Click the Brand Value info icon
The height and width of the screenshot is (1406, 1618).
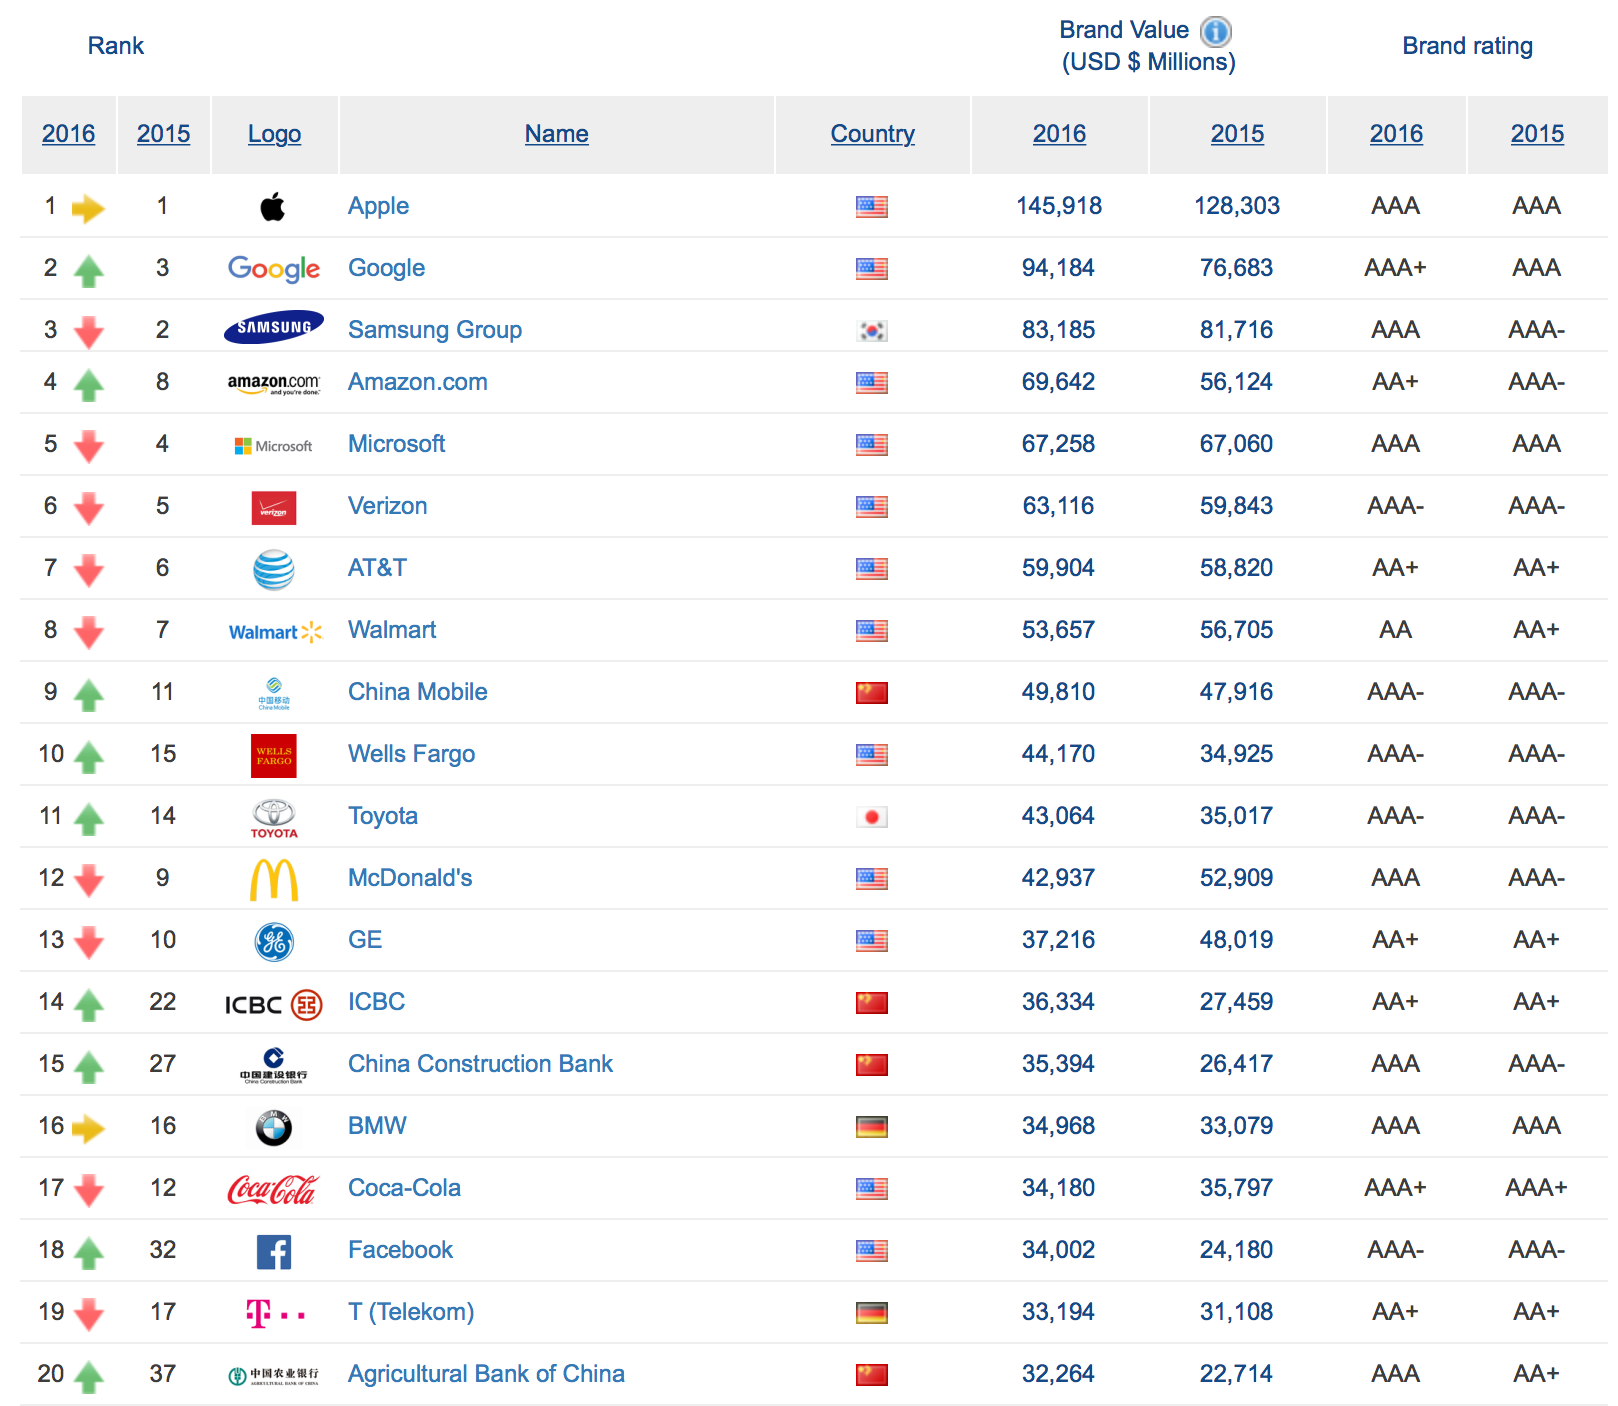click(1215, 32)
